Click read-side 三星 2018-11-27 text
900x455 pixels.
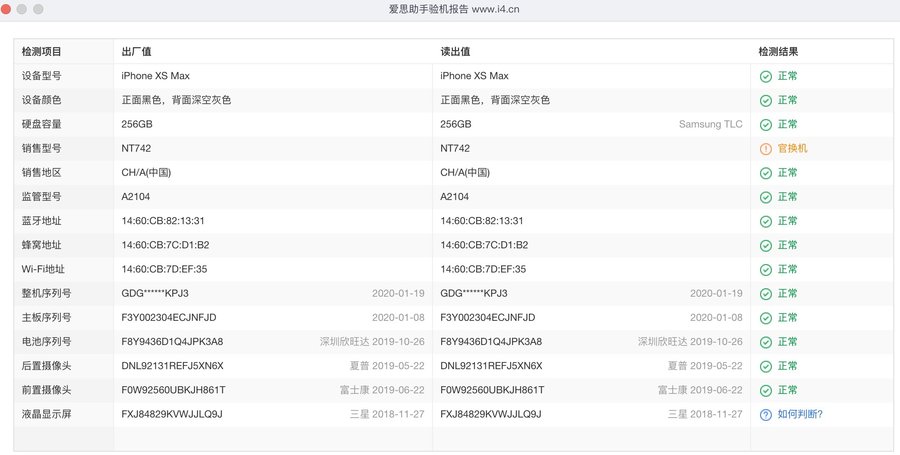click(x=705, y=414)
